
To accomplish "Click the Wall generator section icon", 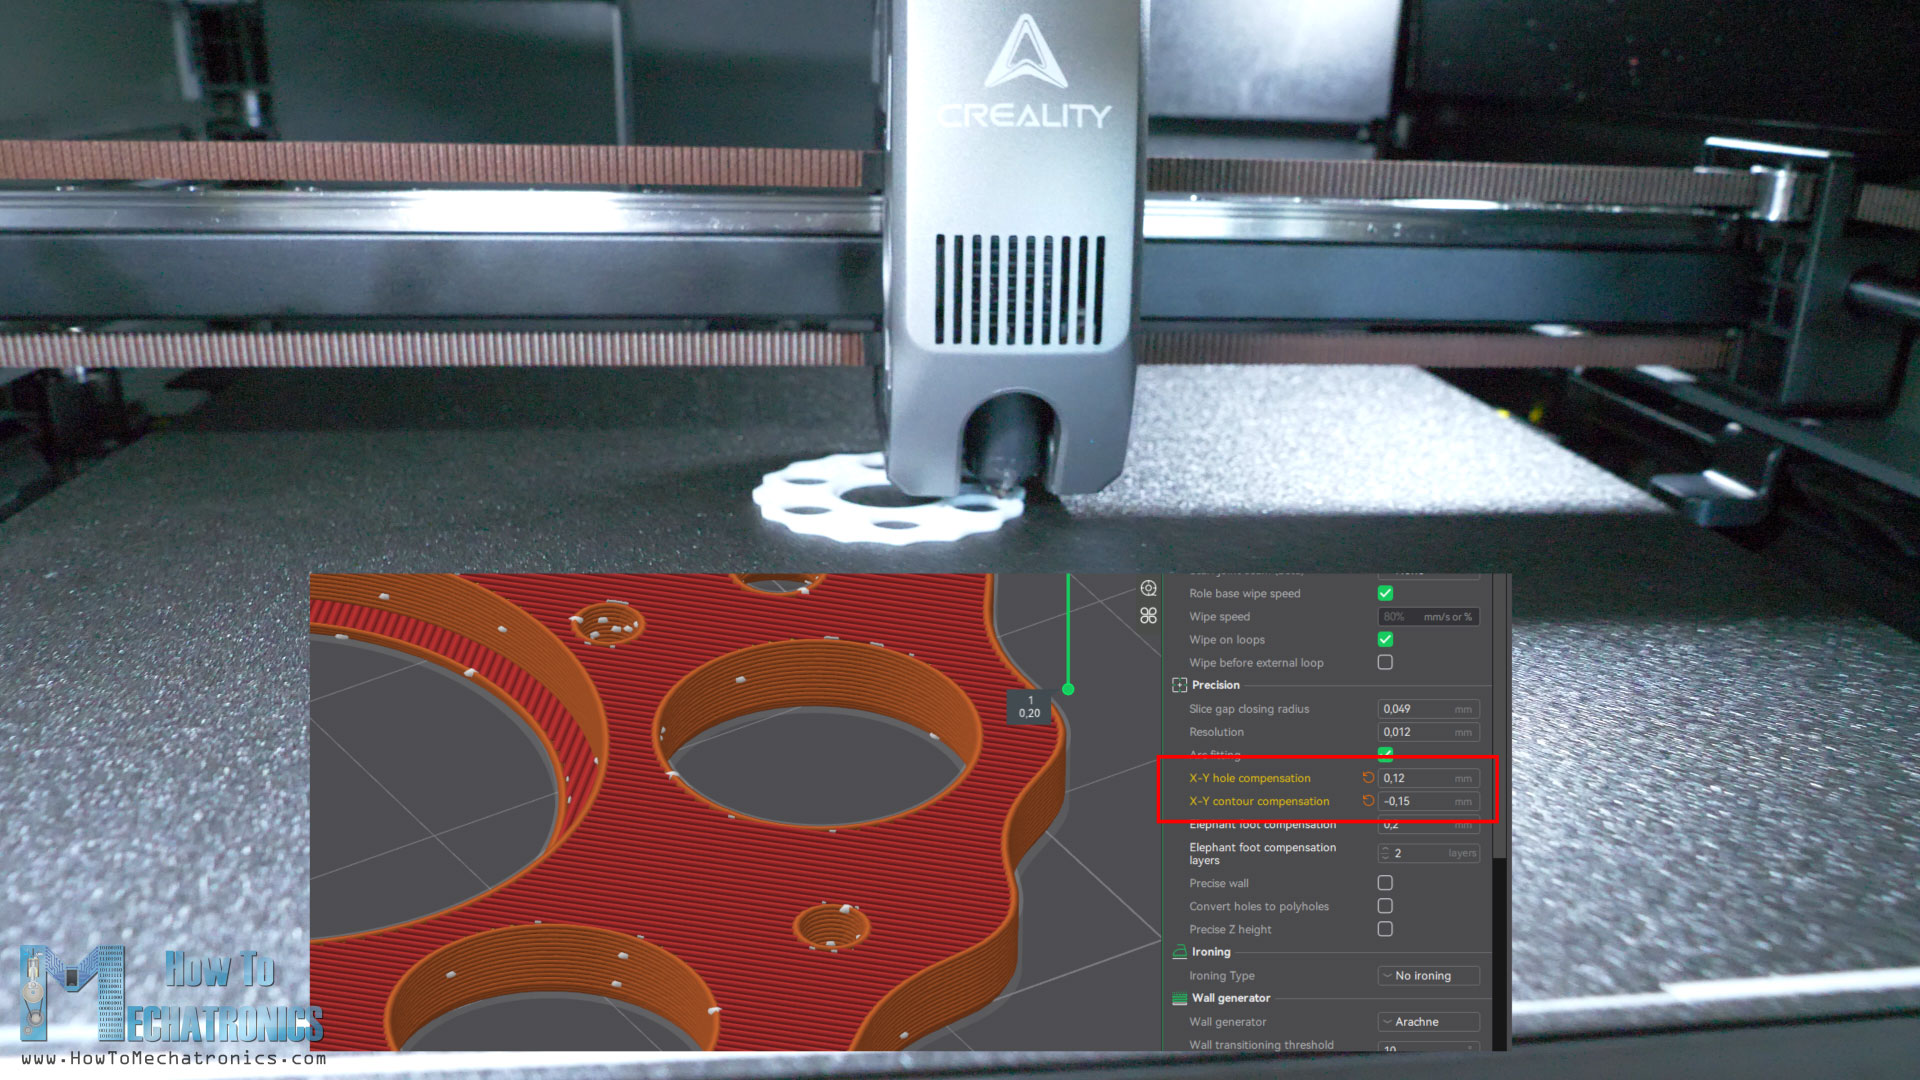I will click(x=1179, y=998).
